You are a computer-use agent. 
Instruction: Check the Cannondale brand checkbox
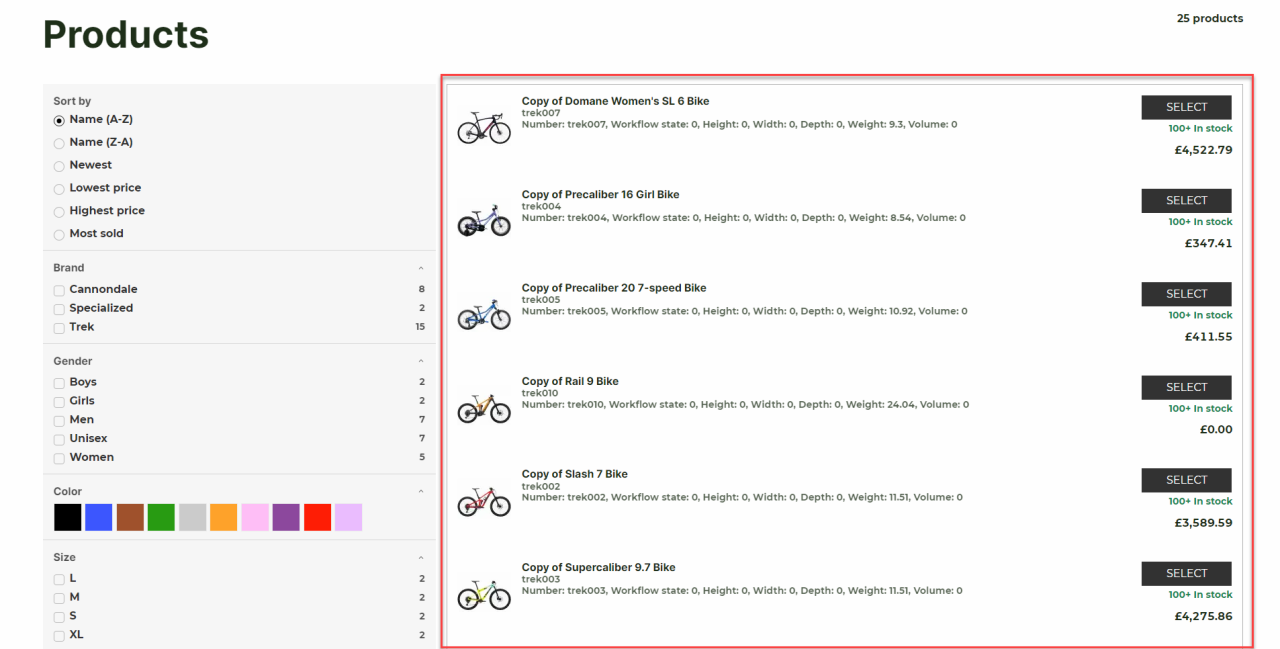click(60, 290)
